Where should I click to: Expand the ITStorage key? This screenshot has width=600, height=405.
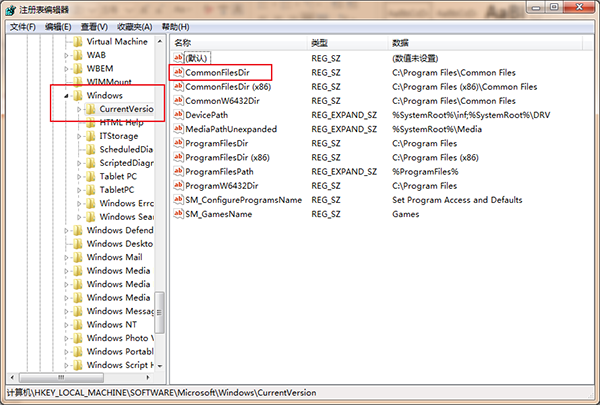[79, 136]
